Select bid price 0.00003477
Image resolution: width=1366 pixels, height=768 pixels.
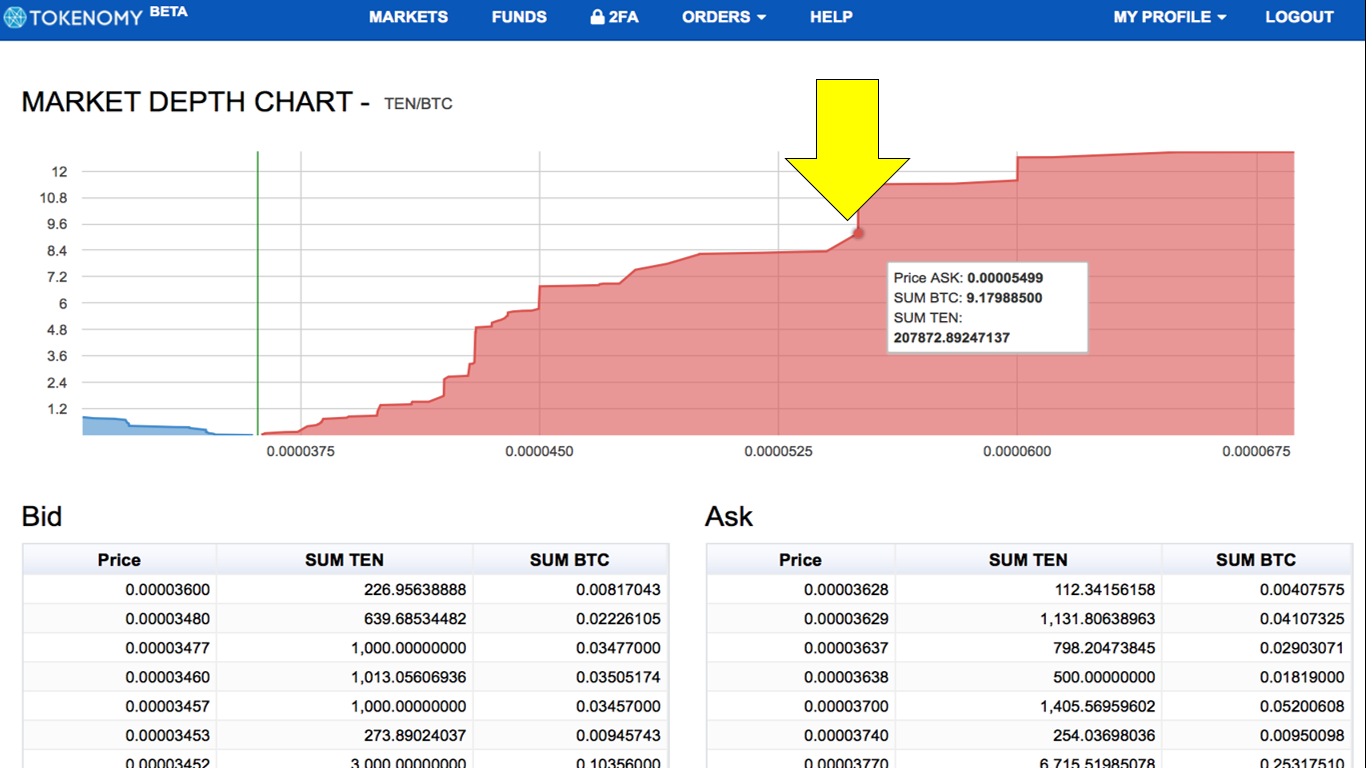click(x=168, y=648)
